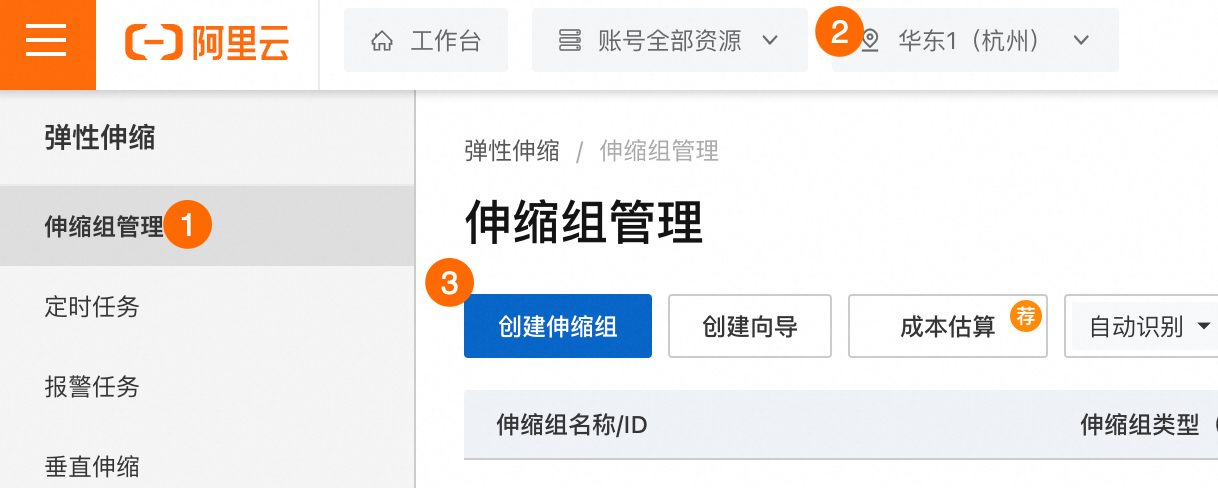Click the 弹性伸缩 breadcrumb link

512,151
